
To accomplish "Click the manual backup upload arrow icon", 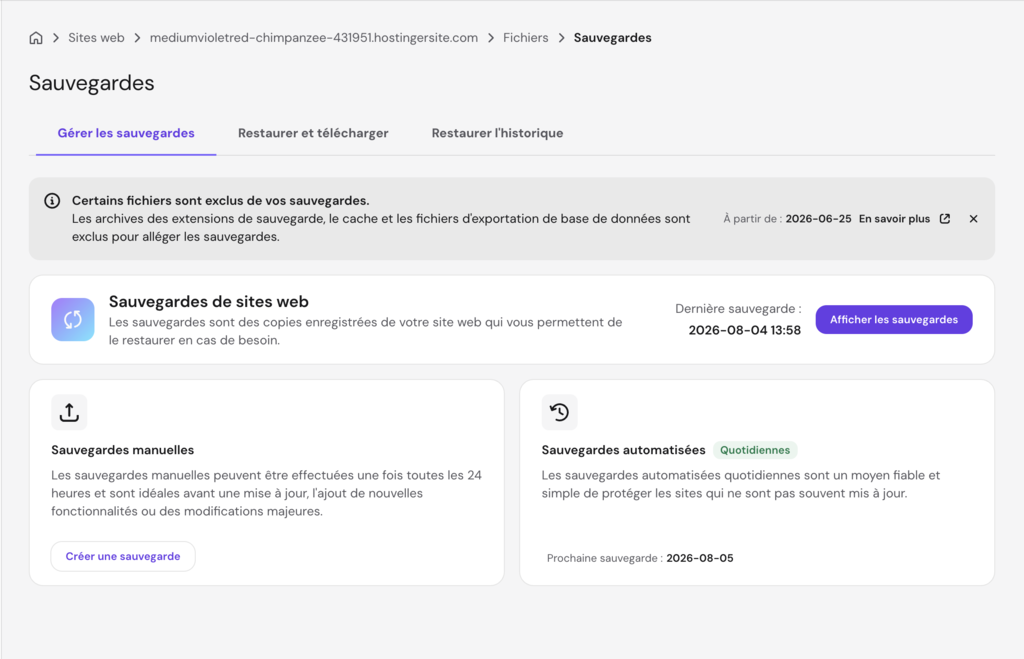I will (69, 412).
